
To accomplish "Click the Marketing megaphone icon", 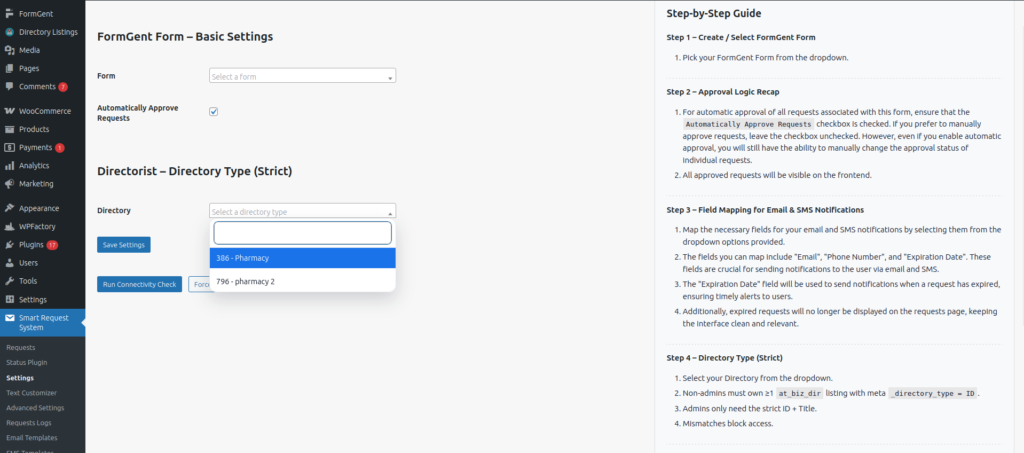I will coord(9,184).
